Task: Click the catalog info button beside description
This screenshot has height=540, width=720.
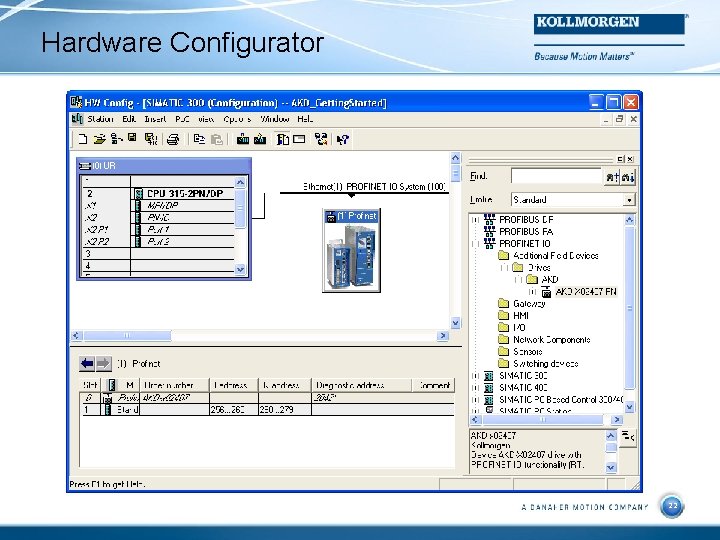Action: (628, 437)
